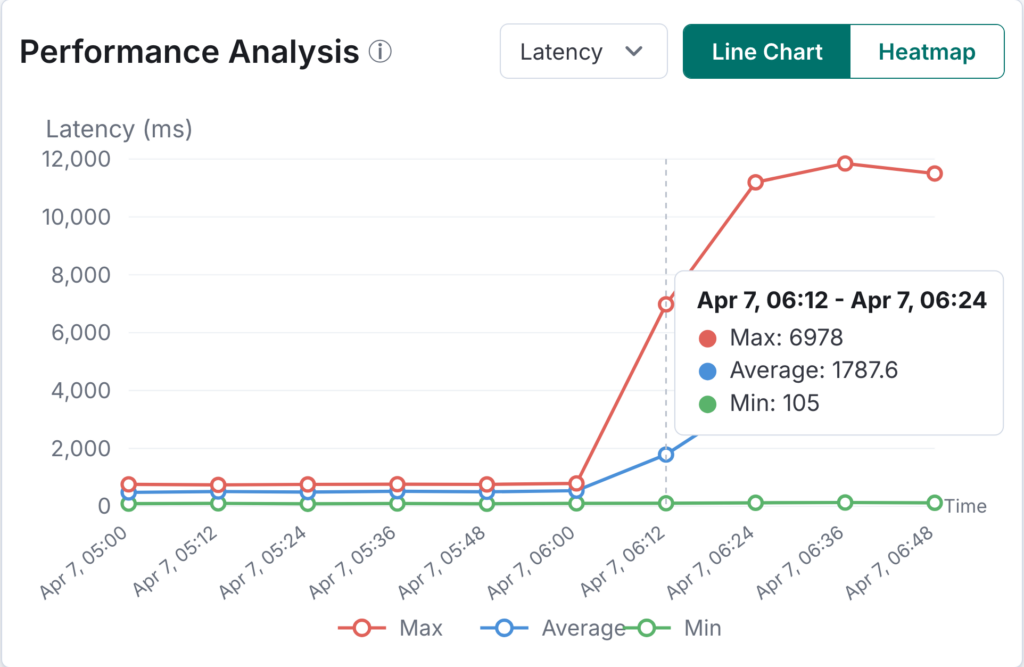The height and width of the screenshot is (667, 1024).
Task: Click the Max data point at 06:36
Action: 845,163
